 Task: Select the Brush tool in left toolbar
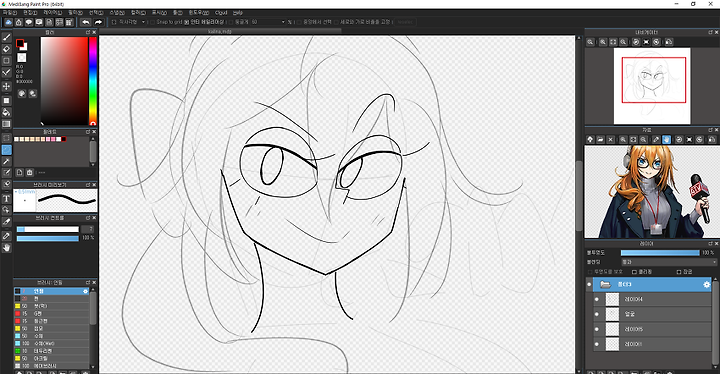point(6,37)
